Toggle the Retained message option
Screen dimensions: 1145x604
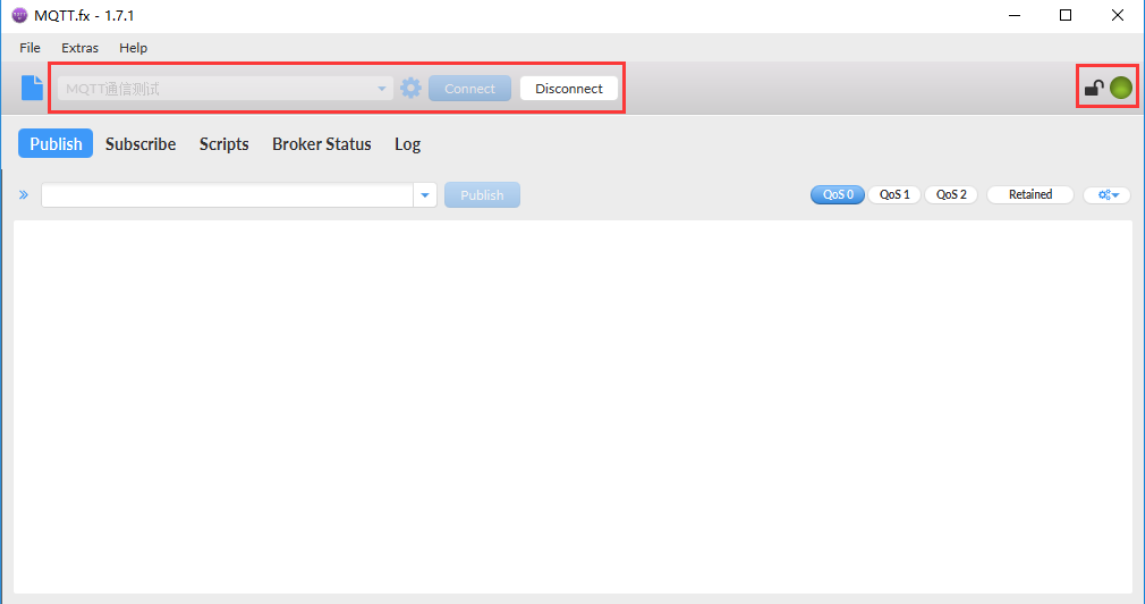pos(1030,195)
